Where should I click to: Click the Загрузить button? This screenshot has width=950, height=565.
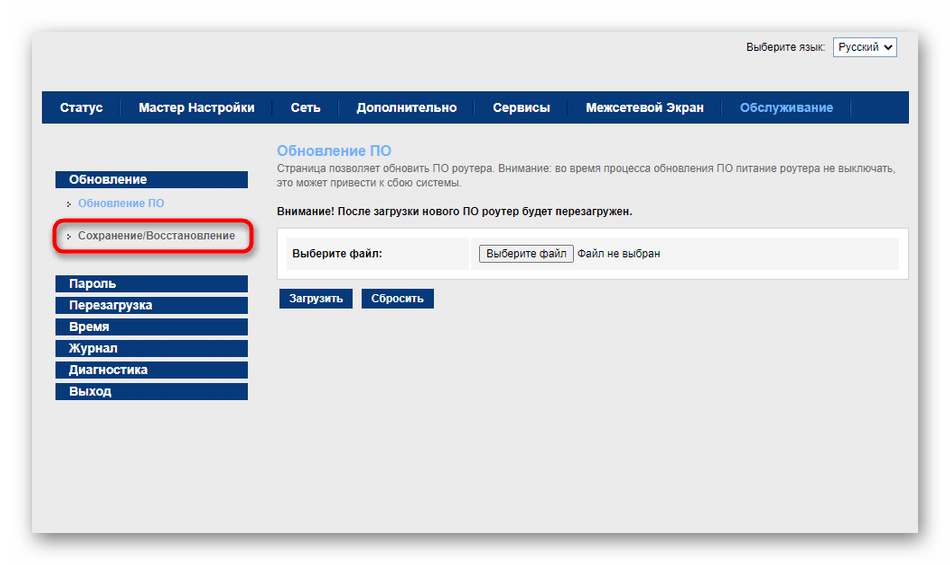tap(316, 298)
